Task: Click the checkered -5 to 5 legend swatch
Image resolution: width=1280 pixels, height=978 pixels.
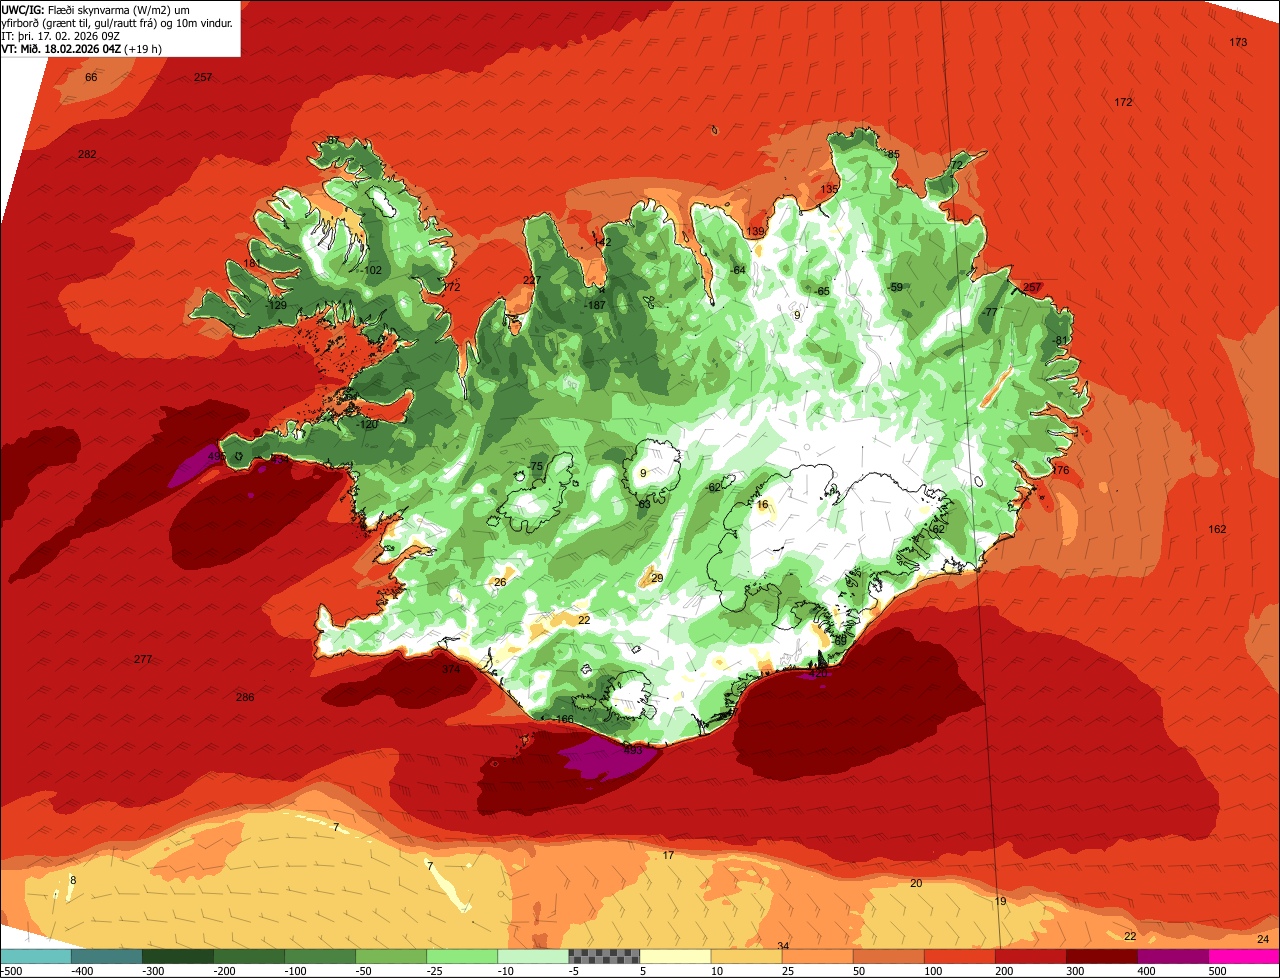Action: 603,956
